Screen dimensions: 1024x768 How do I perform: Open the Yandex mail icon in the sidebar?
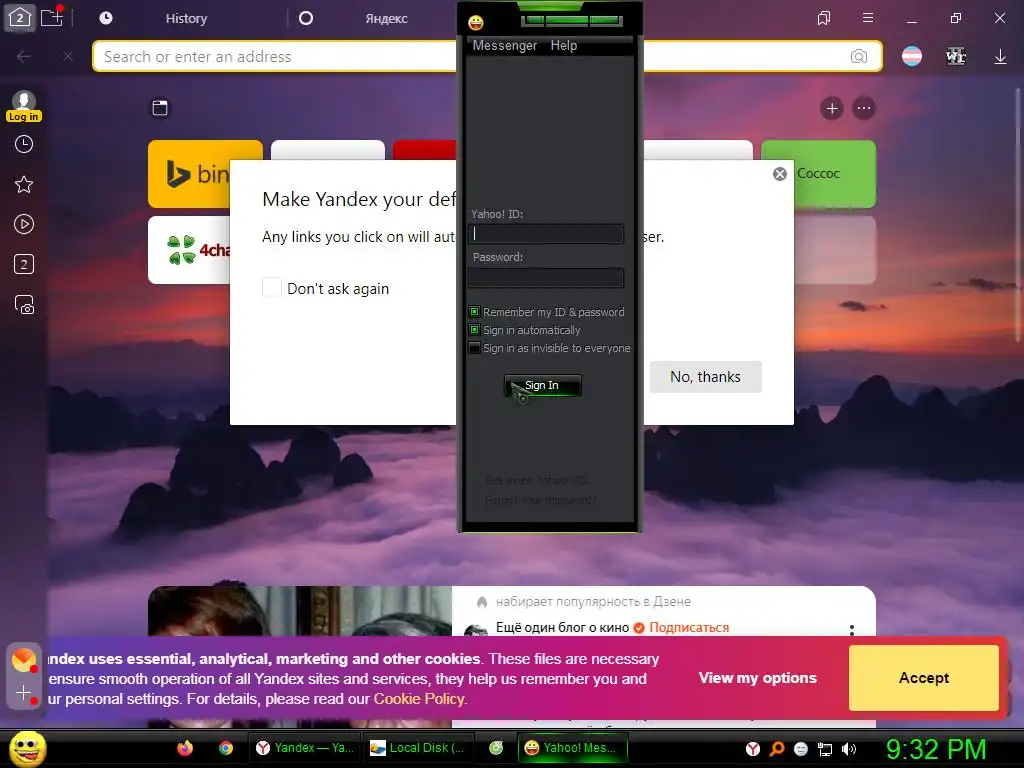(x=24, y=660)
